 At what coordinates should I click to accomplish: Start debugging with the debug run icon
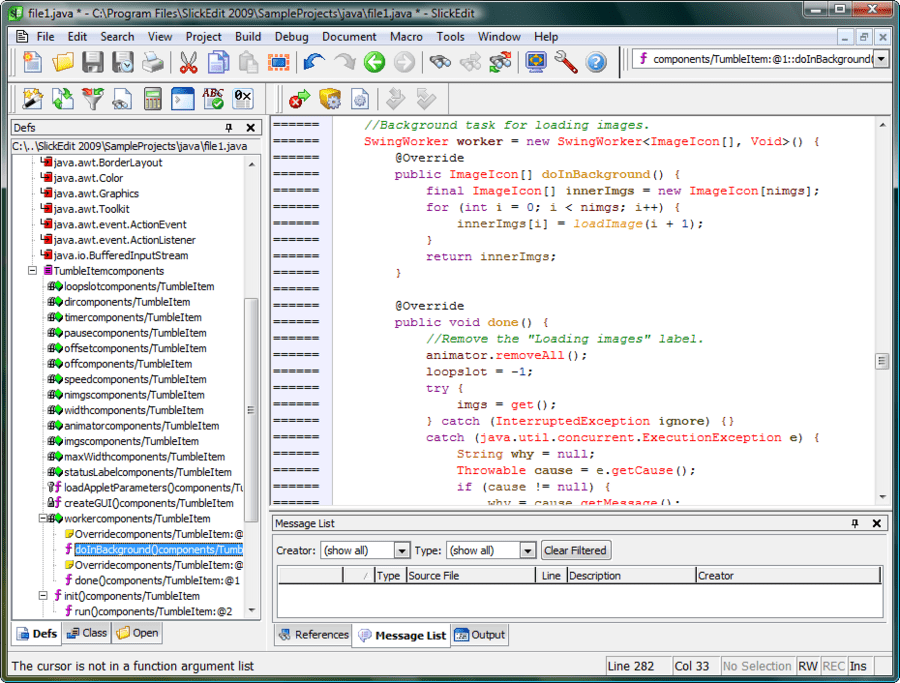(x=298, y=99)
